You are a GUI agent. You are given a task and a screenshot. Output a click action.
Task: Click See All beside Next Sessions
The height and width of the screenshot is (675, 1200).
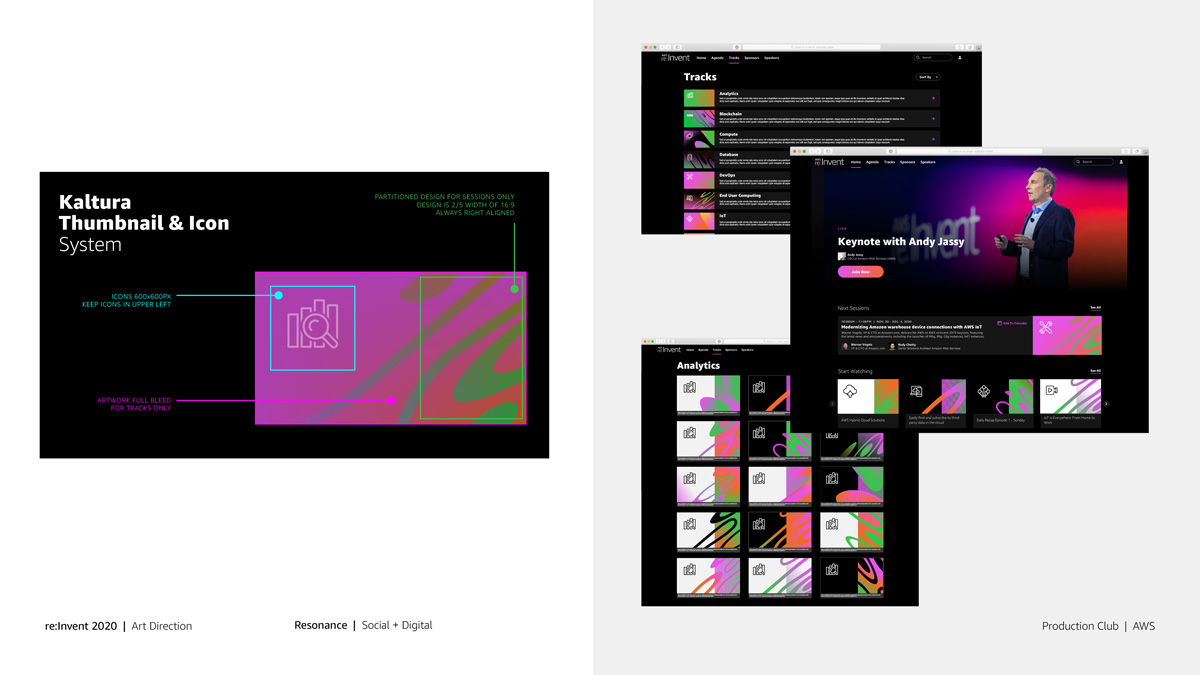coord(1095,308)
